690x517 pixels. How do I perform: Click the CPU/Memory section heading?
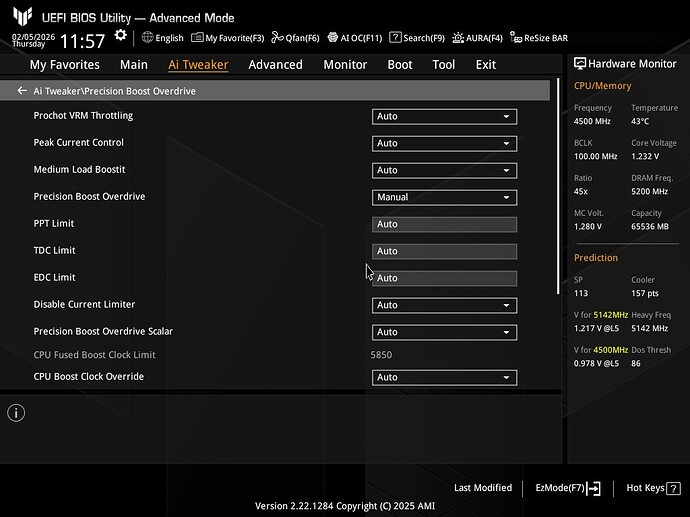coord(602,86)
